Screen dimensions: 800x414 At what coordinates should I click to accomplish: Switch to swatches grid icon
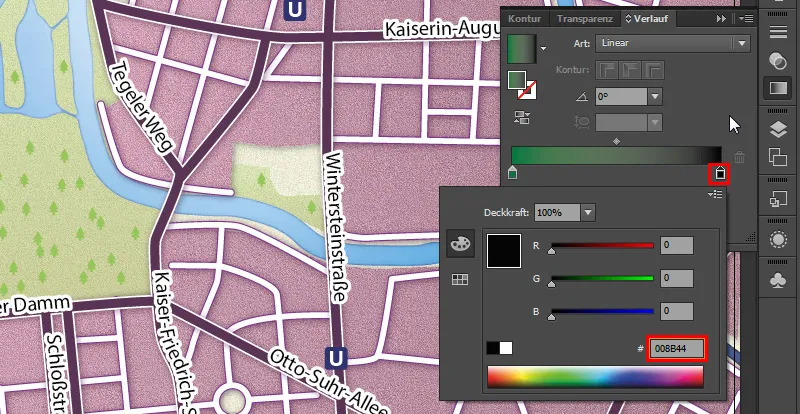pyautogui.click(x=460, y=279)
